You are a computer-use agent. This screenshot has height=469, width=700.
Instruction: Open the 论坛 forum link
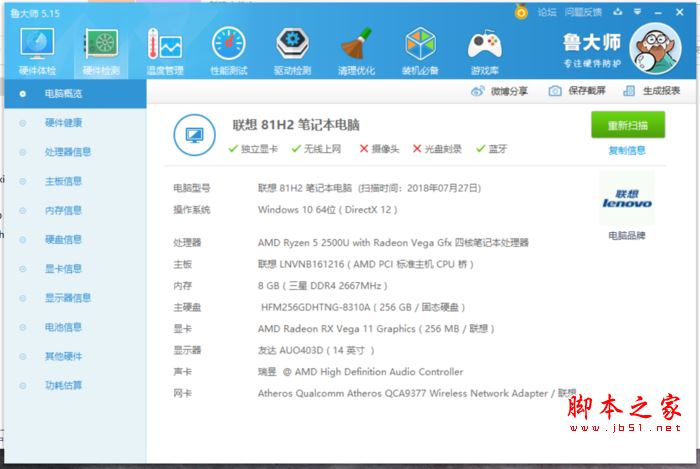pos(546,12)
